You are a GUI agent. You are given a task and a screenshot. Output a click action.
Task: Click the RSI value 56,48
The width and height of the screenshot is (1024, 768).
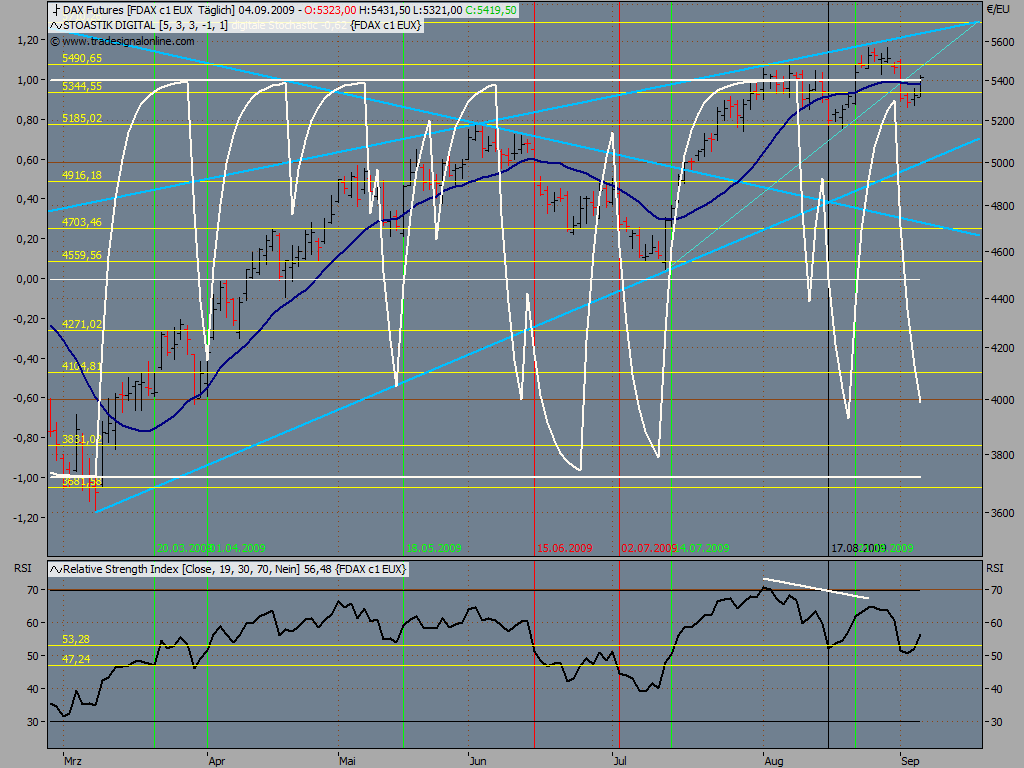tap(317, 569)
